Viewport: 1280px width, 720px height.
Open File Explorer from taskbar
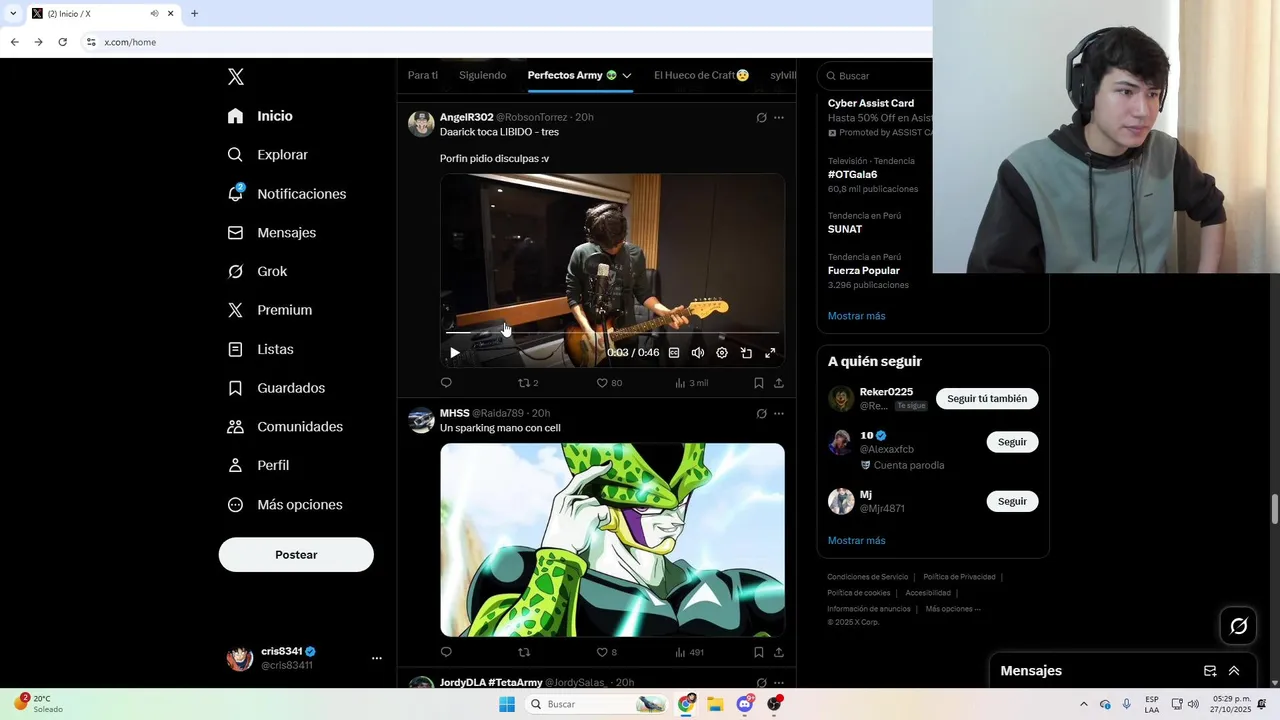pyautogui.click(x=715, y=704)
